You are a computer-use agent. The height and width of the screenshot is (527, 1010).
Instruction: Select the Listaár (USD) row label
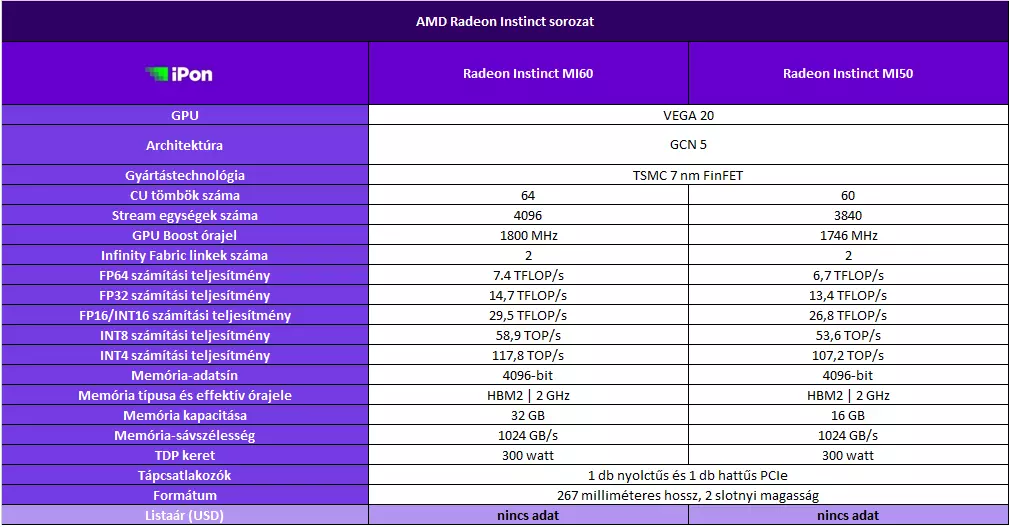pyautogui.click(x=185, y=515)
